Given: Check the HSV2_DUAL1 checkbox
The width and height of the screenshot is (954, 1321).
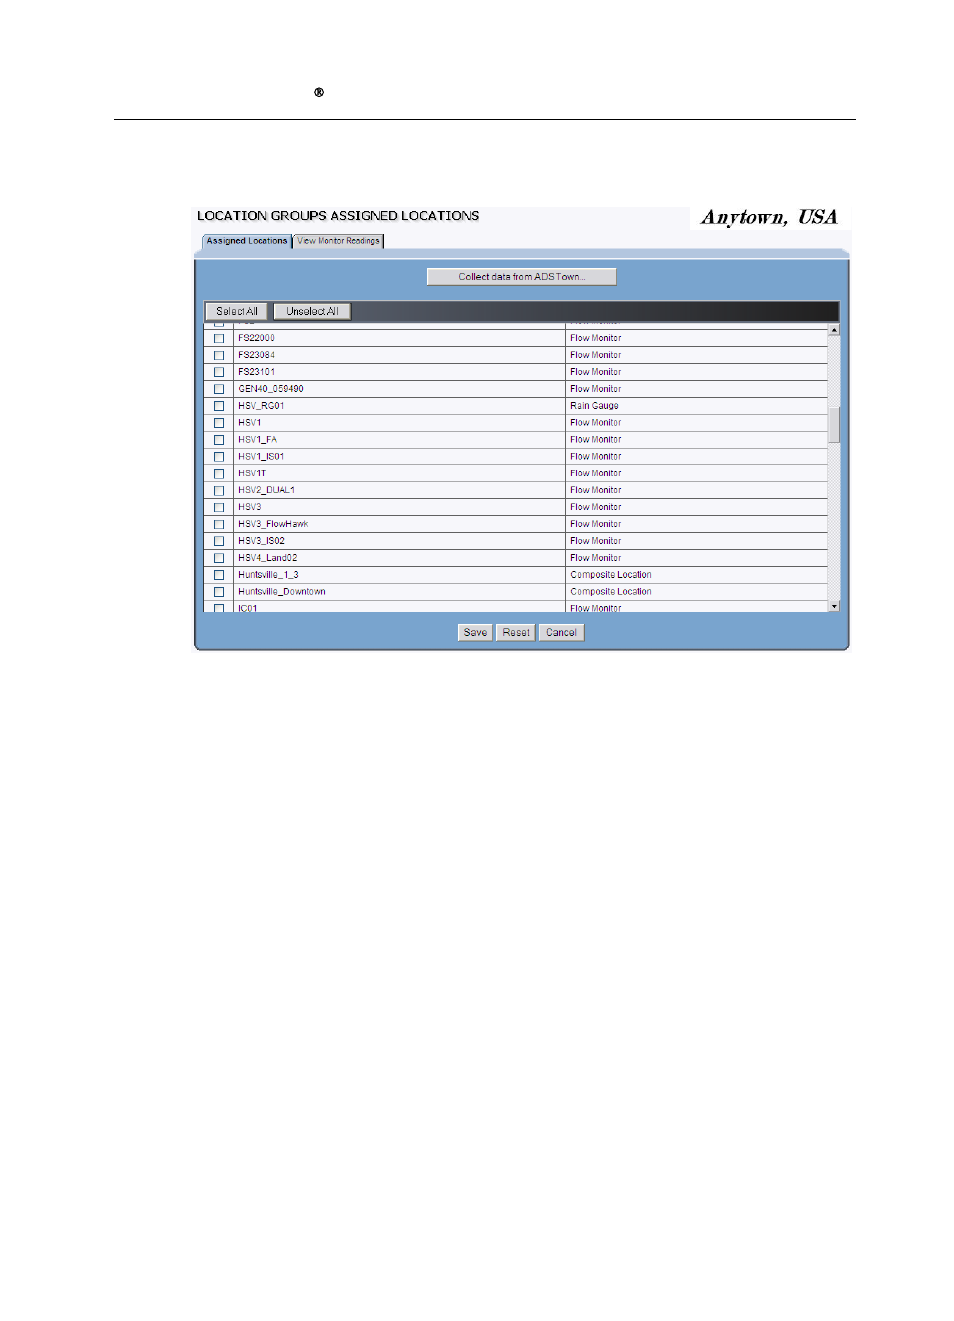Looking at the screenshot, I should (219, 491).
